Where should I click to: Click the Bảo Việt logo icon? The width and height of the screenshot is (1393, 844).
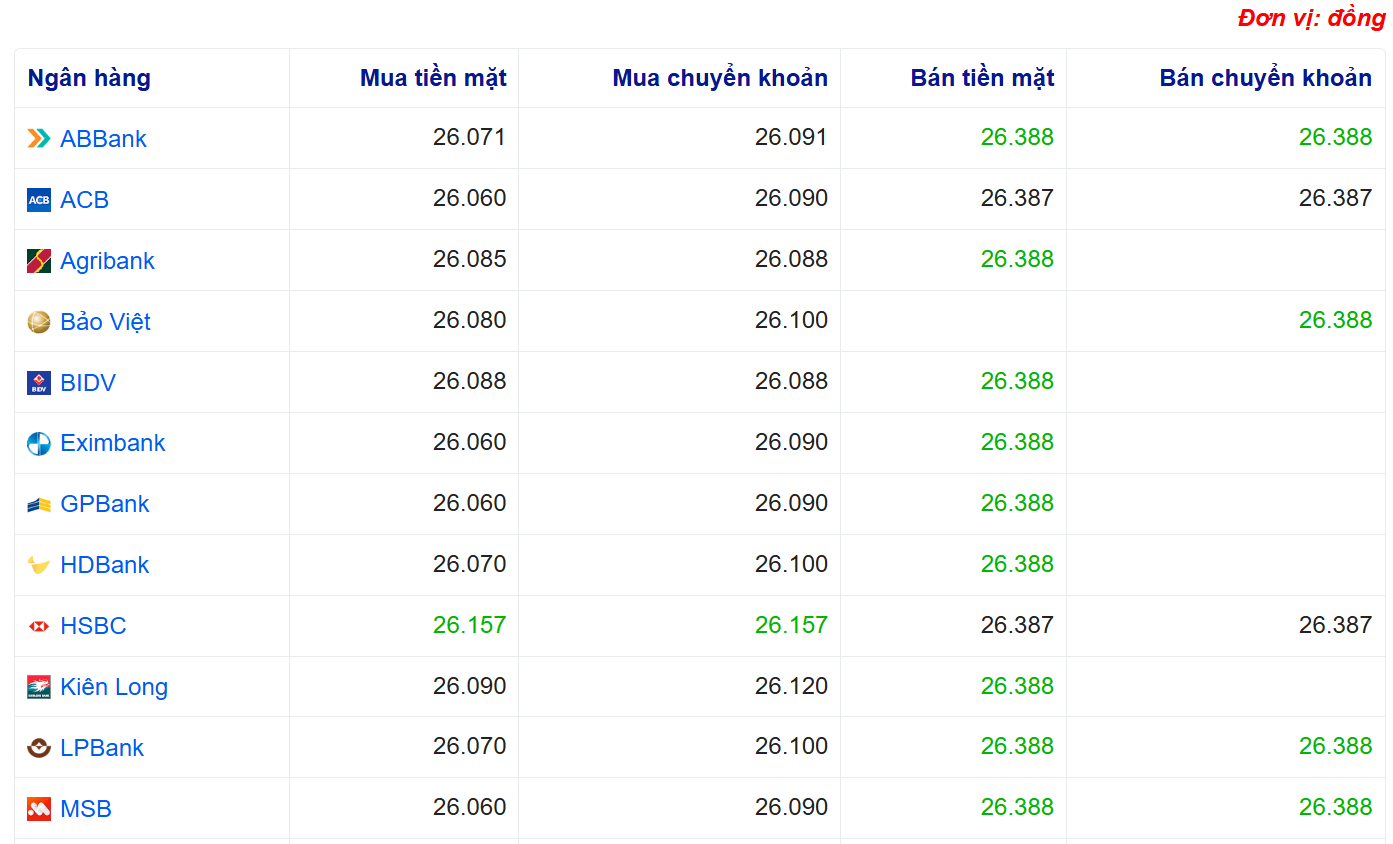point(39,322)
